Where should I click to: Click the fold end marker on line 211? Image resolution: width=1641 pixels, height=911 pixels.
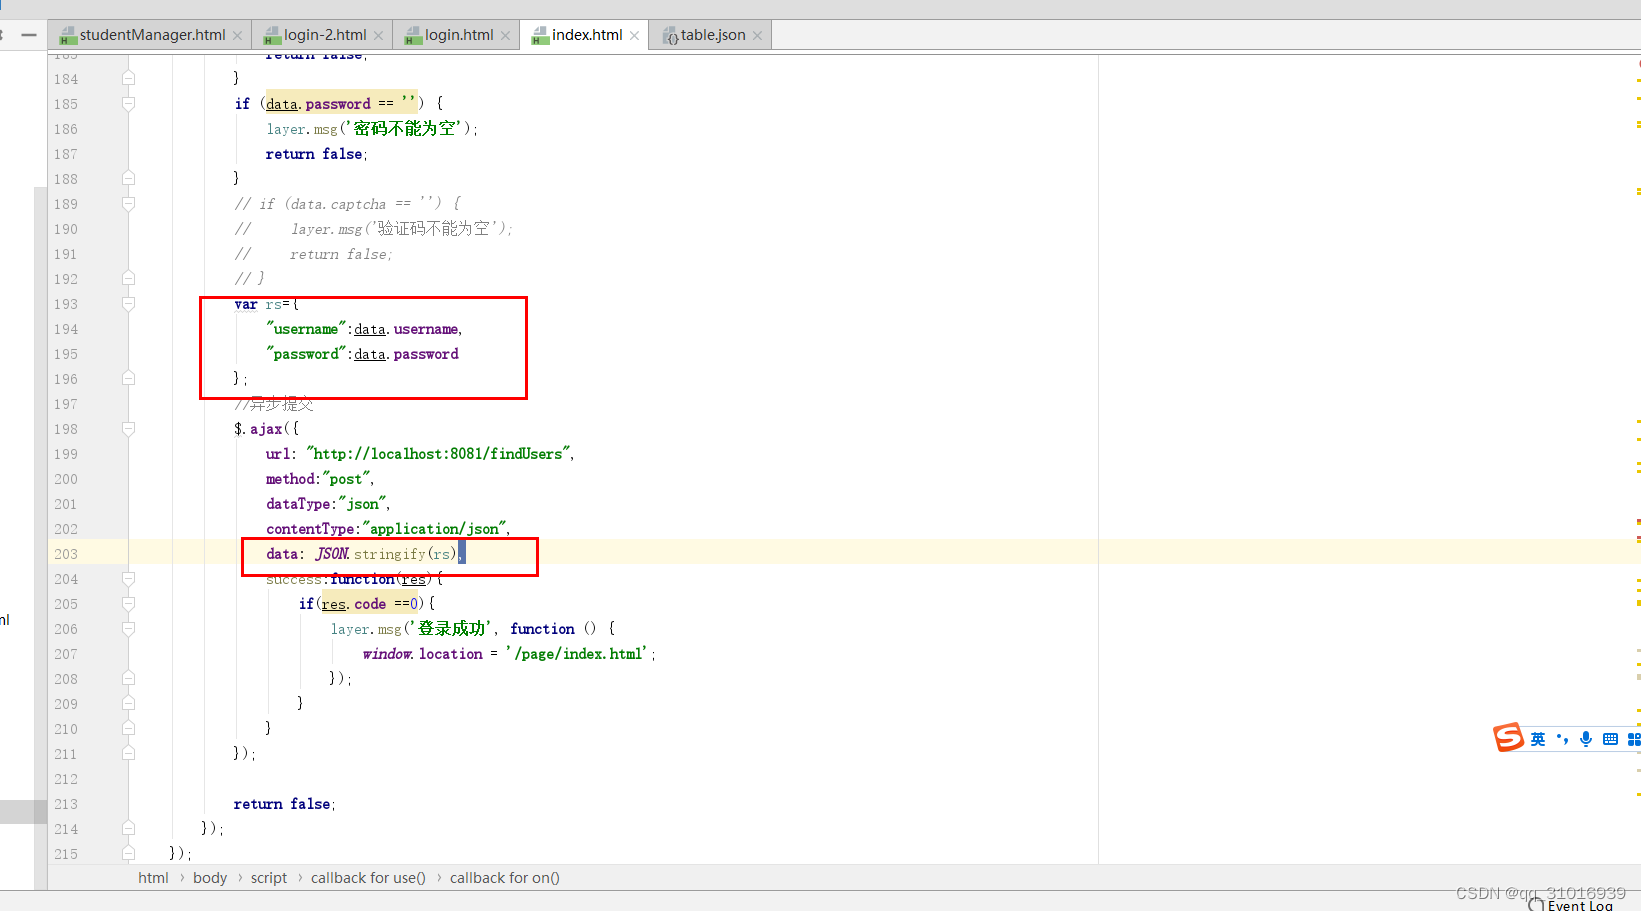click(128, 753)
